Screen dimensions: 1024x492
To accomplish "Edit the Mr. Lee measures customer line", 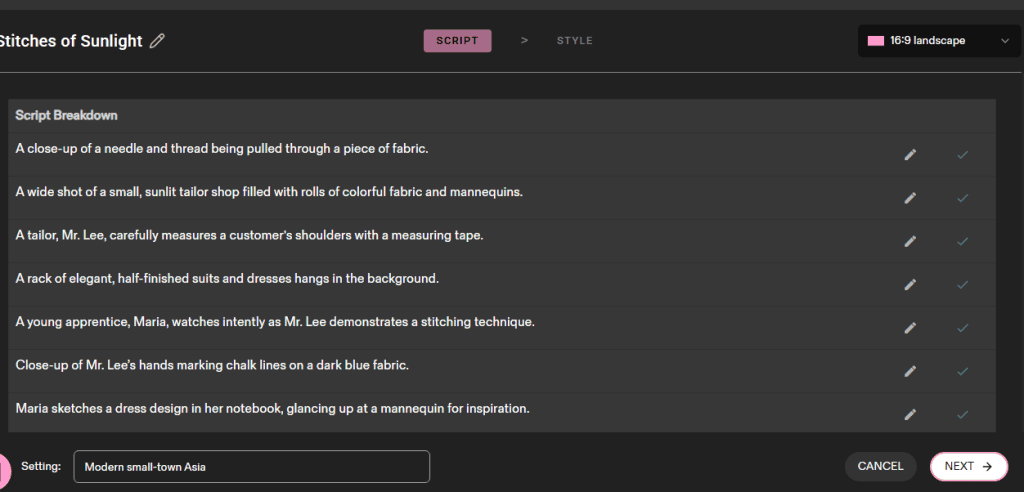I will point(910,241).
